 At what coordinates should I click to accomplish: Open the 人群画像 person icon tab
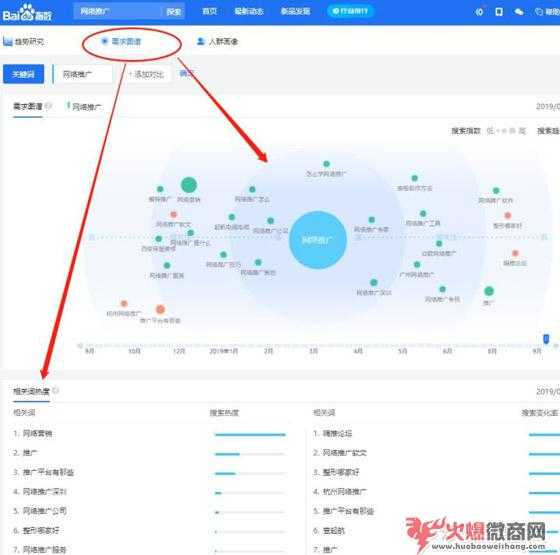[x=201, y=41]
